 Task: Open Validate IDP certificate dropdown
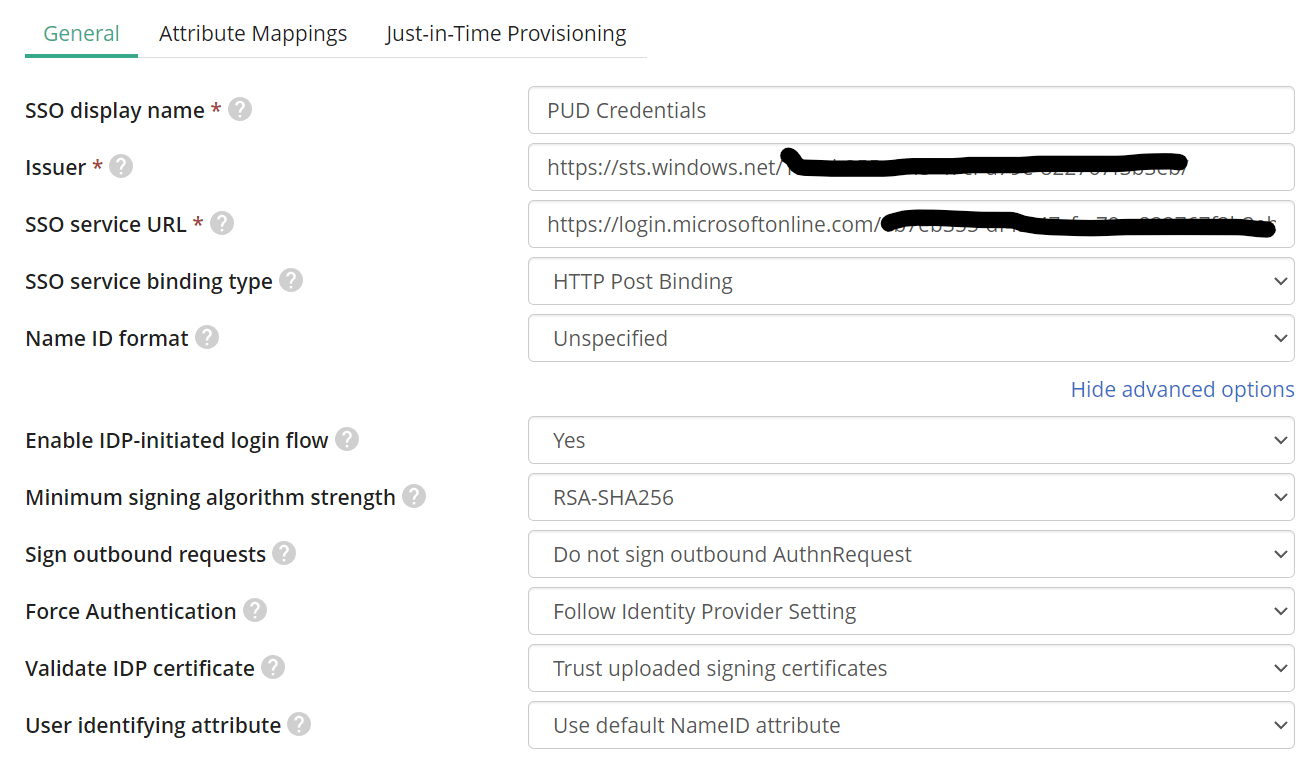tap(911, 669)
